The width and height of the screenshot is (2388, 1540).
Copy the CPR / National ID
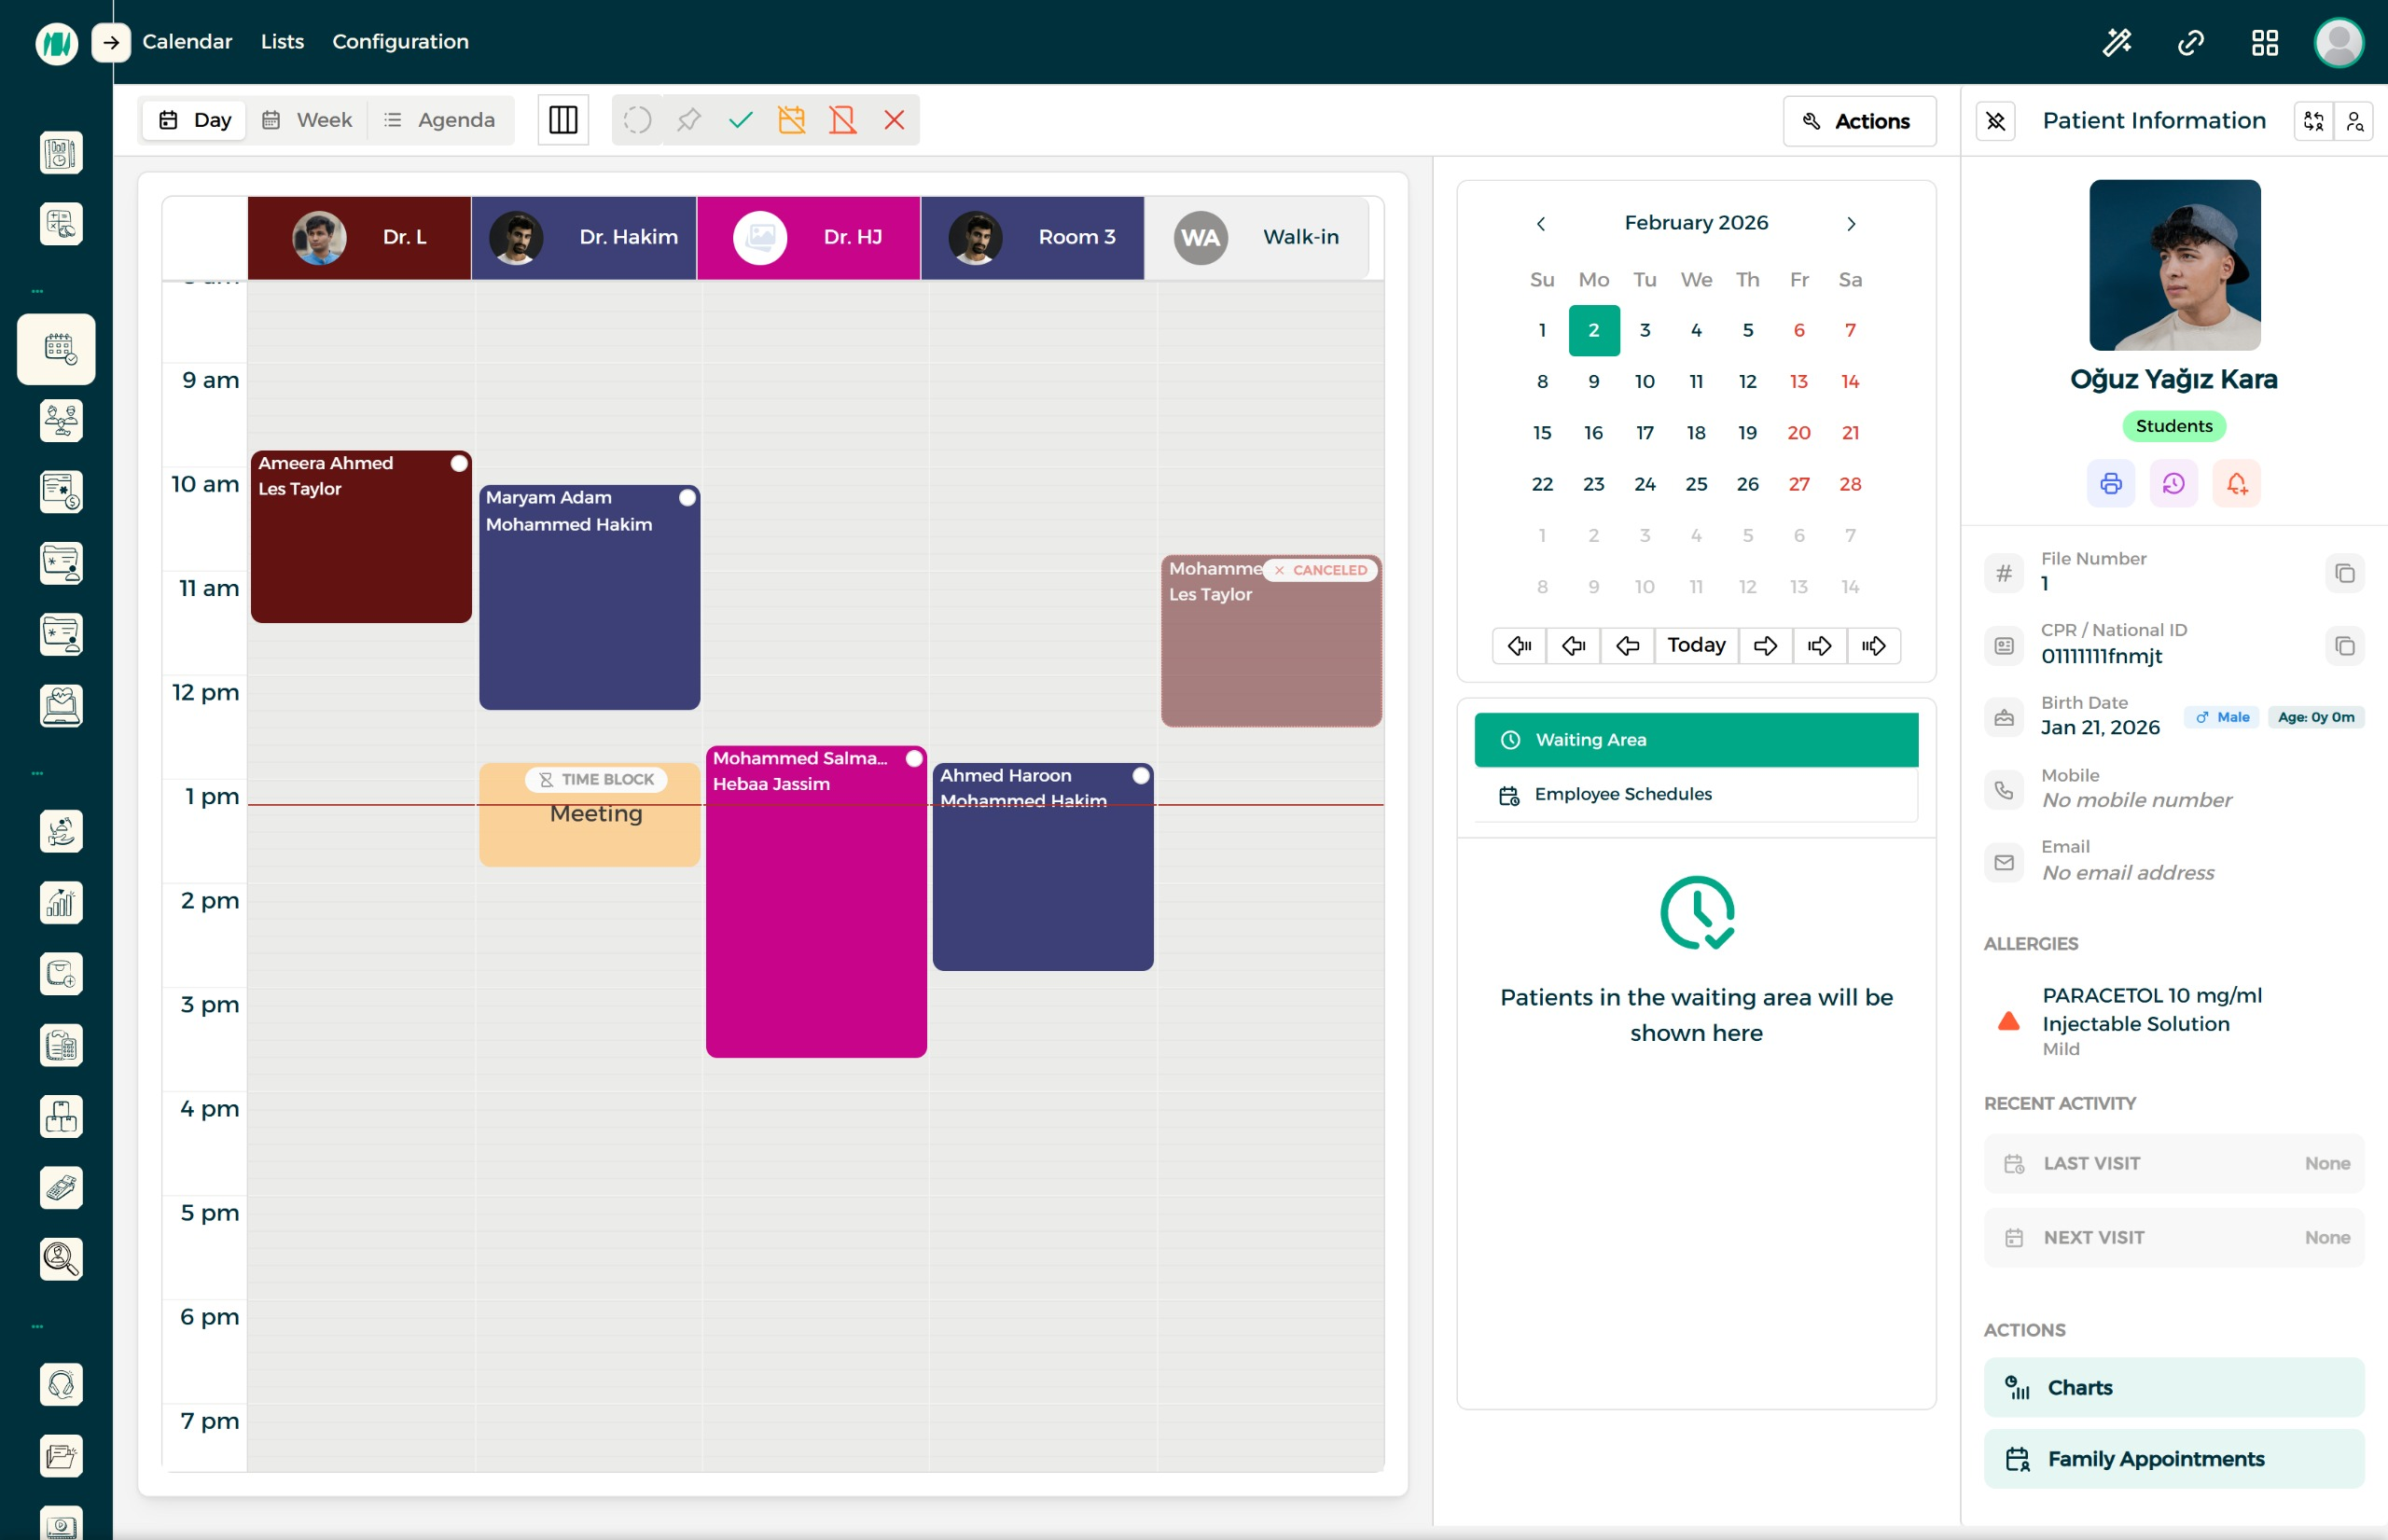2346,645
